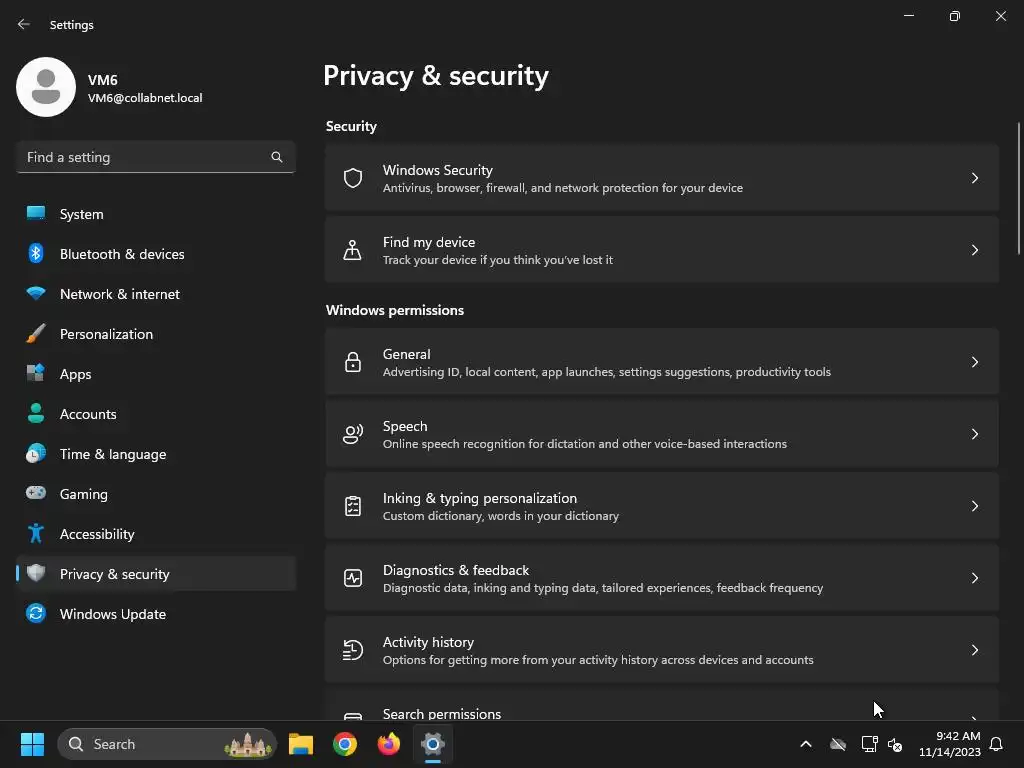Image resolution: width=1024 pixels, height=768 pixels.
Task: Click the General lock icon
Action: 352,362
